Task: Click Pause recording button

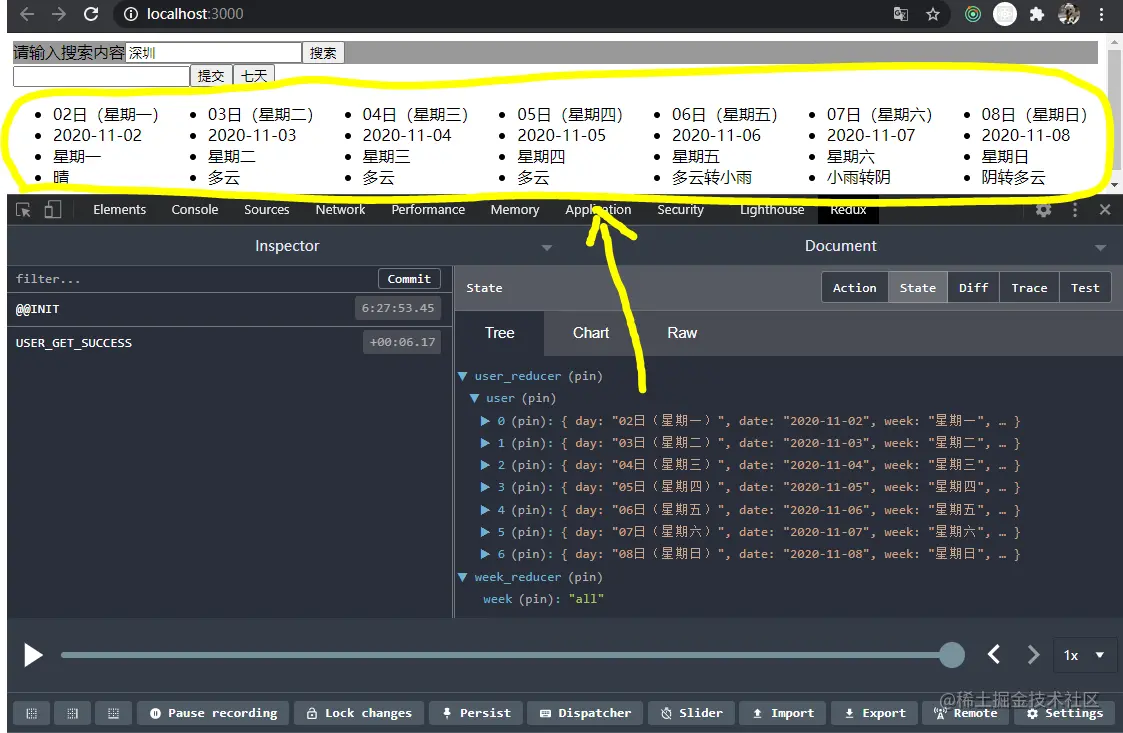Action: [x=213, y=713]
